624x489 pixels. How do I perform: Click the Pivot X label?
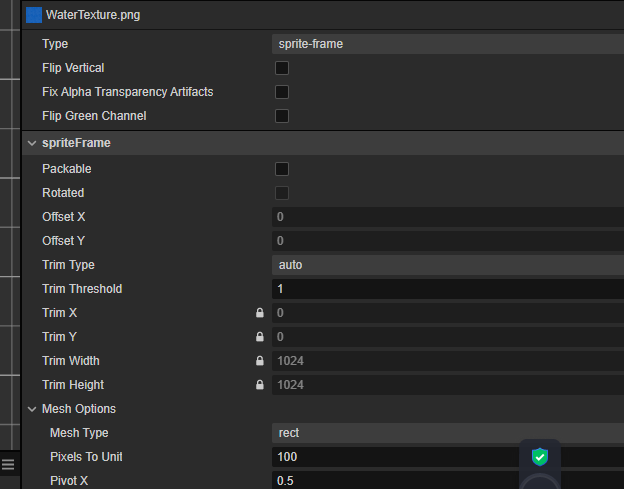pos(69,481)
